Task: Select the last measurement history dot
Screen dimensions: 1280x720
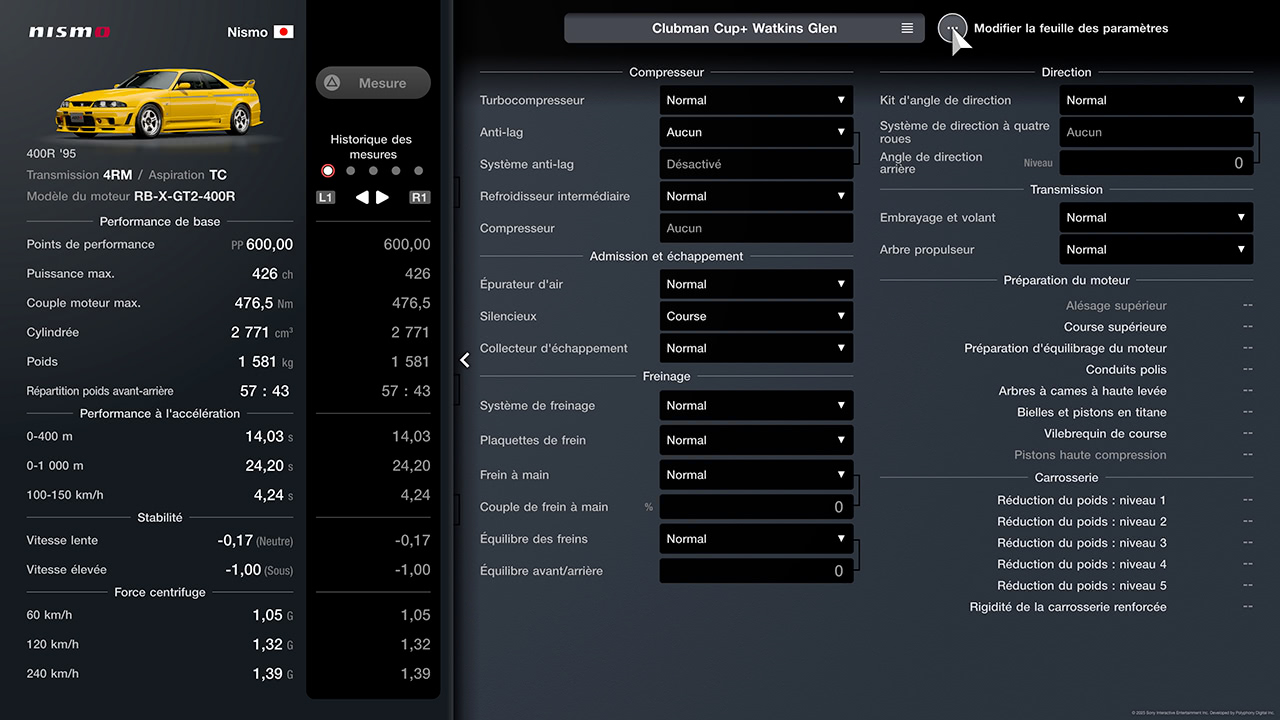Action: pyautogui.click(x=418, y=171)
